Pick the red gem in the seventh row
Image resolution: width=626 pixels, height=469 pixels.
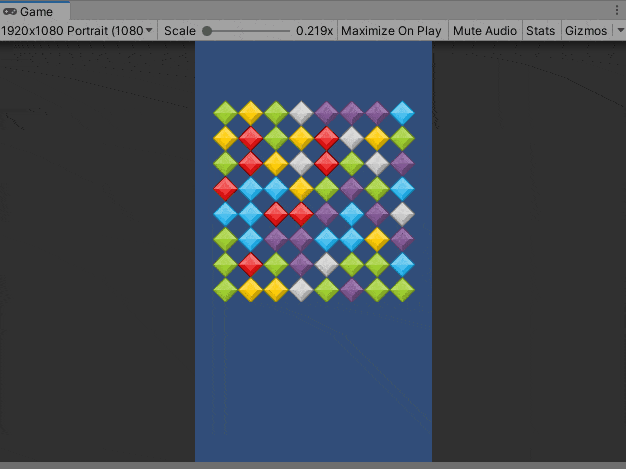coord(251,264)
